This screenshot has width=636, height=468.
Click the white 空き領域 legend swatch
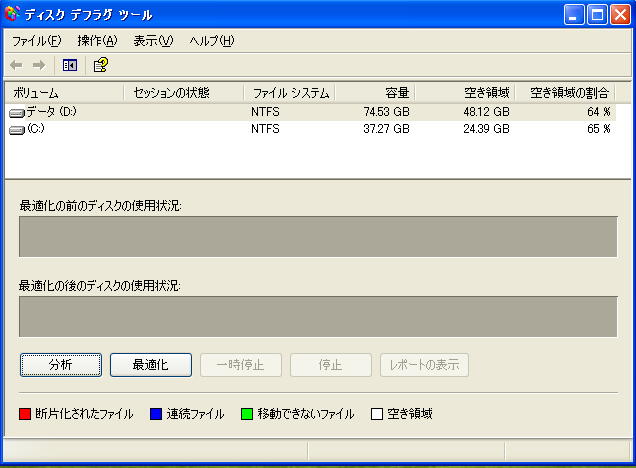point(377,414)
